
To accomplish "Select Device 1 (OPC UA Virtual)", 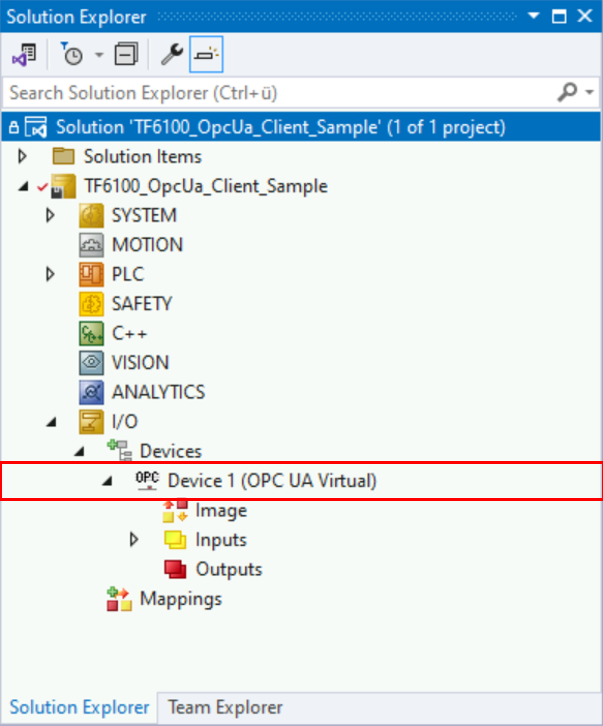I will (x=271, y=481).
